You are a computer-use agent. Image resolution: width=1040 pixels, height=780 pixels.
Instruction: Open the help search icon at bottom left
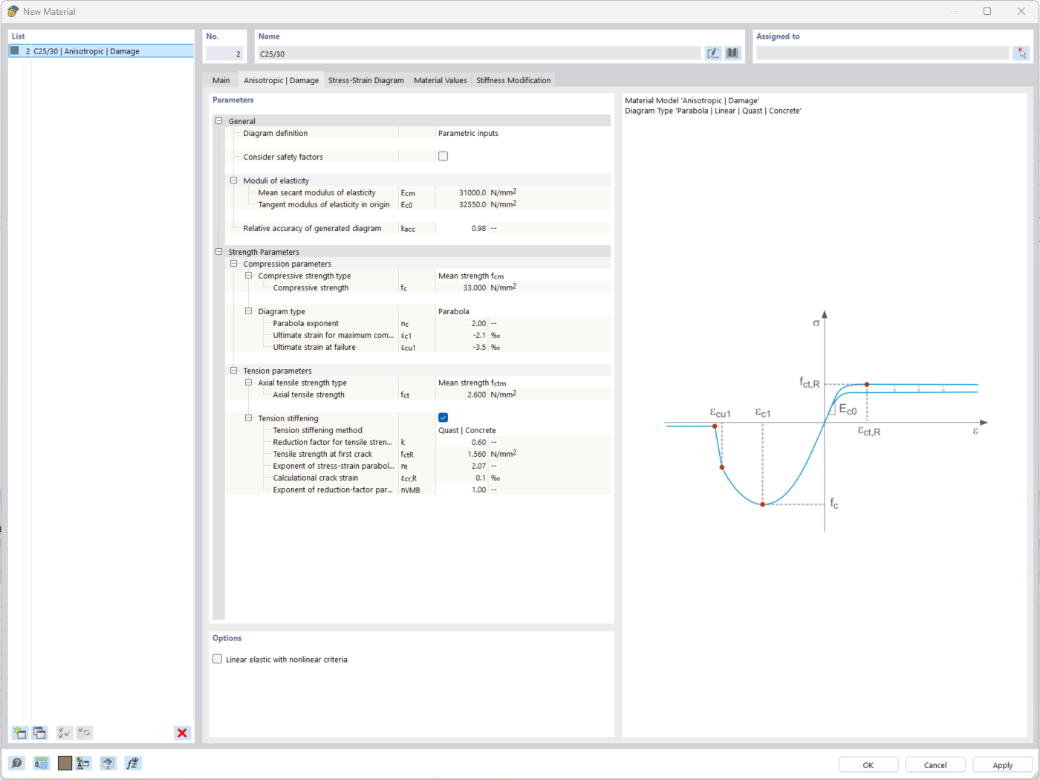pyautogui.click(x=17, y=763)
